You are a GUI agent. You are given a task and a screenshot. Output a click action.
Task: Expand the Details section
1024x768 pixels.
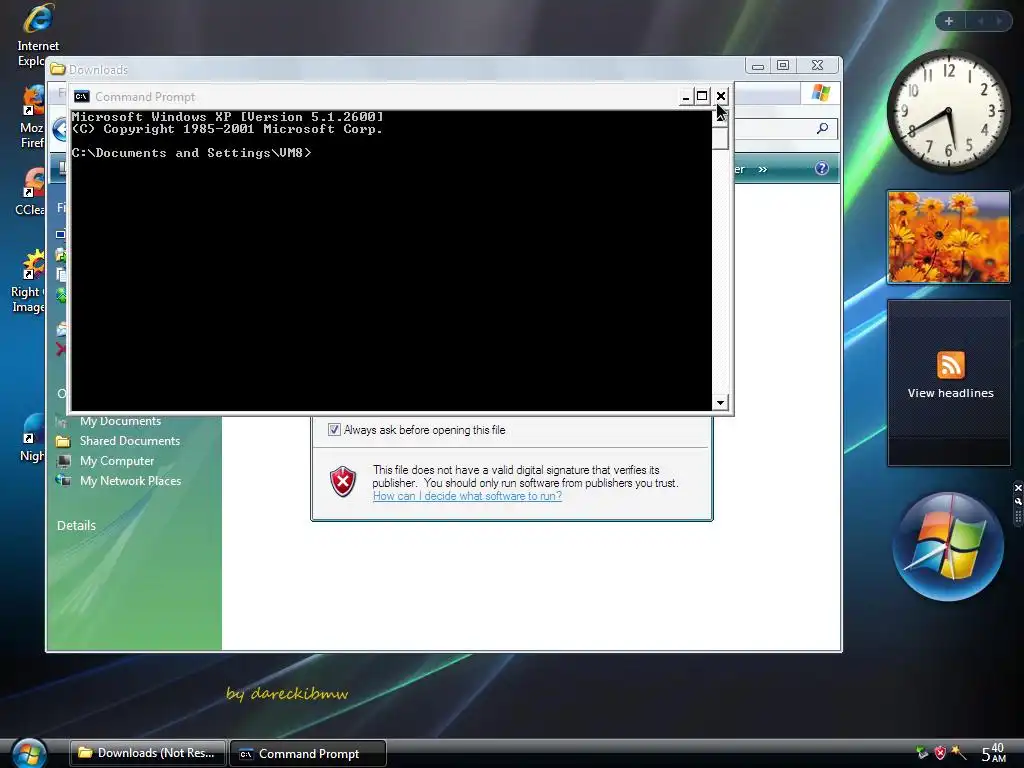76,526
